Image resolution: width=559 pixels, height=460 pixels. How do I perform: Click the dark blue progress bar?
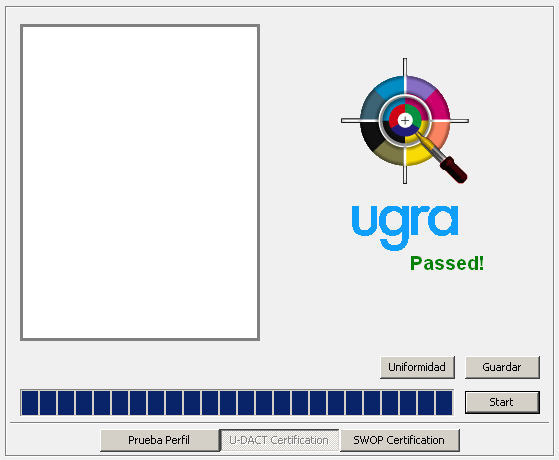click(237, 403)
